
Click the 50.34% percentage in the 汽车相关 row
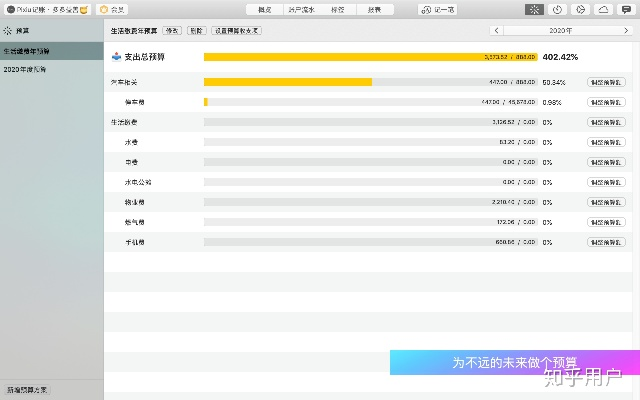pos(554,82)
